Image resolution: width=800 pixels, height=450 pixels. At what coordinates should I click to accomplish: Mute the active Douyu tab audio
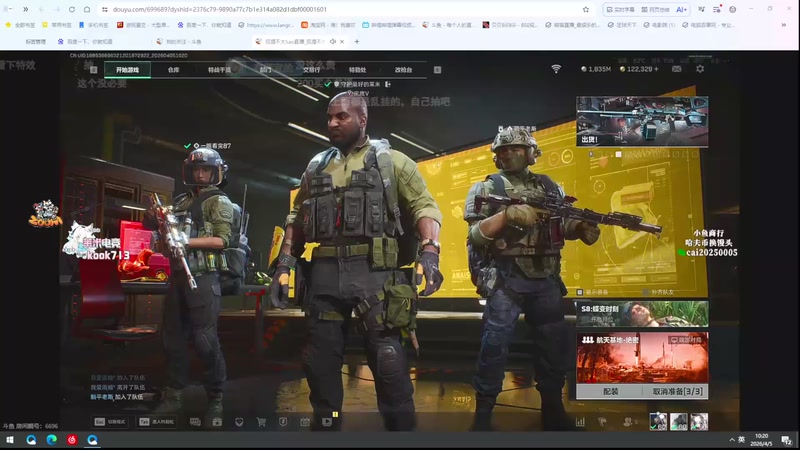(x=333, y=41)
